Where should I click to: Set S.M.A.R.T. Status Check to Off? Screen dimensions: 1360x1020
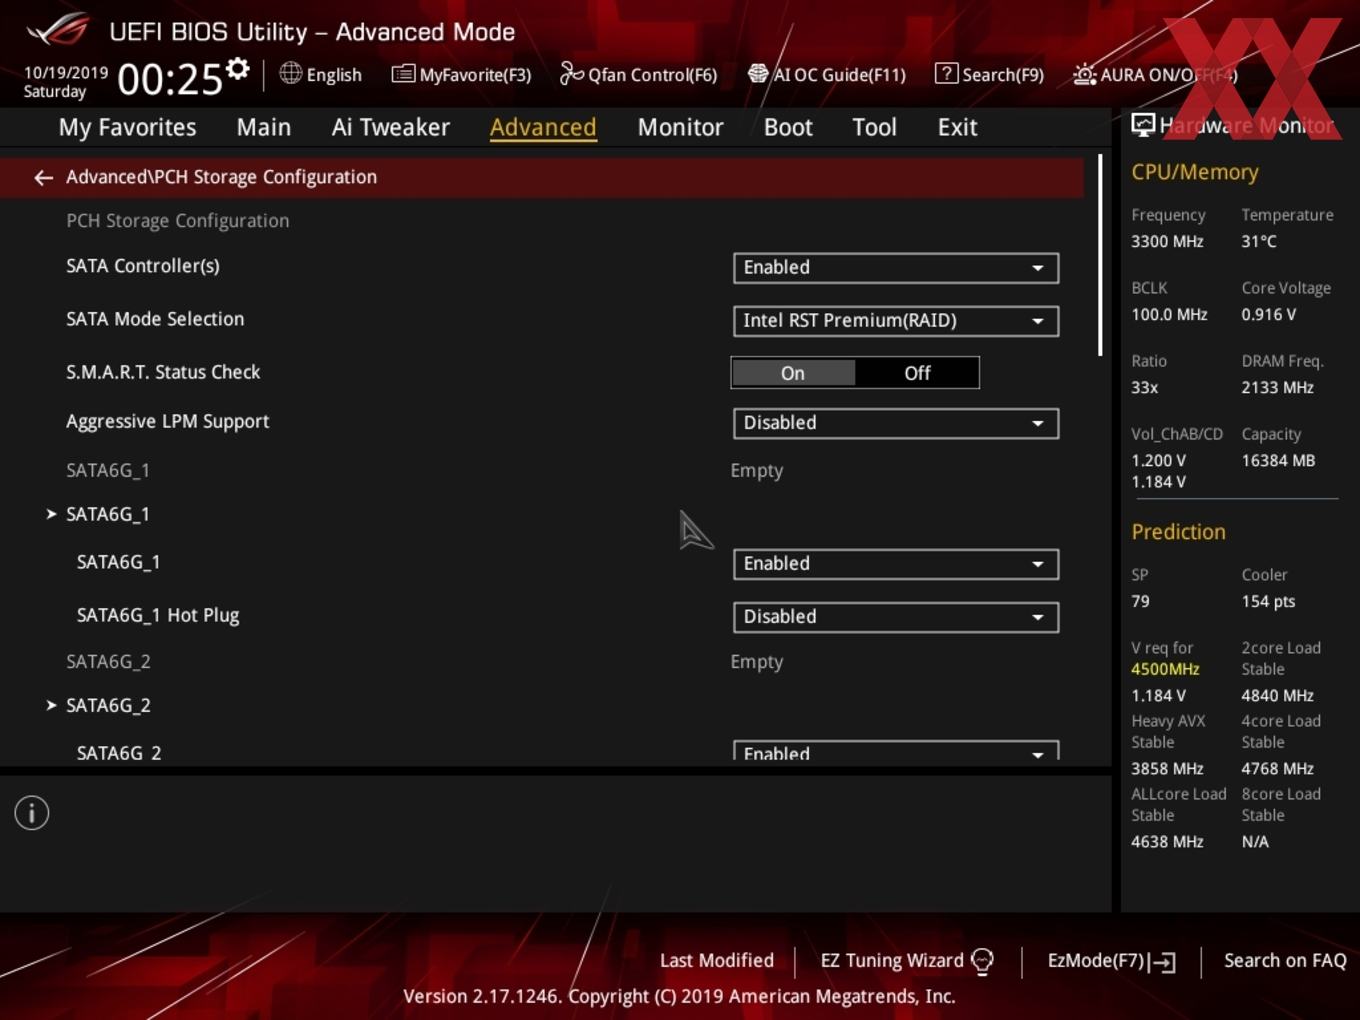(917, 373)
